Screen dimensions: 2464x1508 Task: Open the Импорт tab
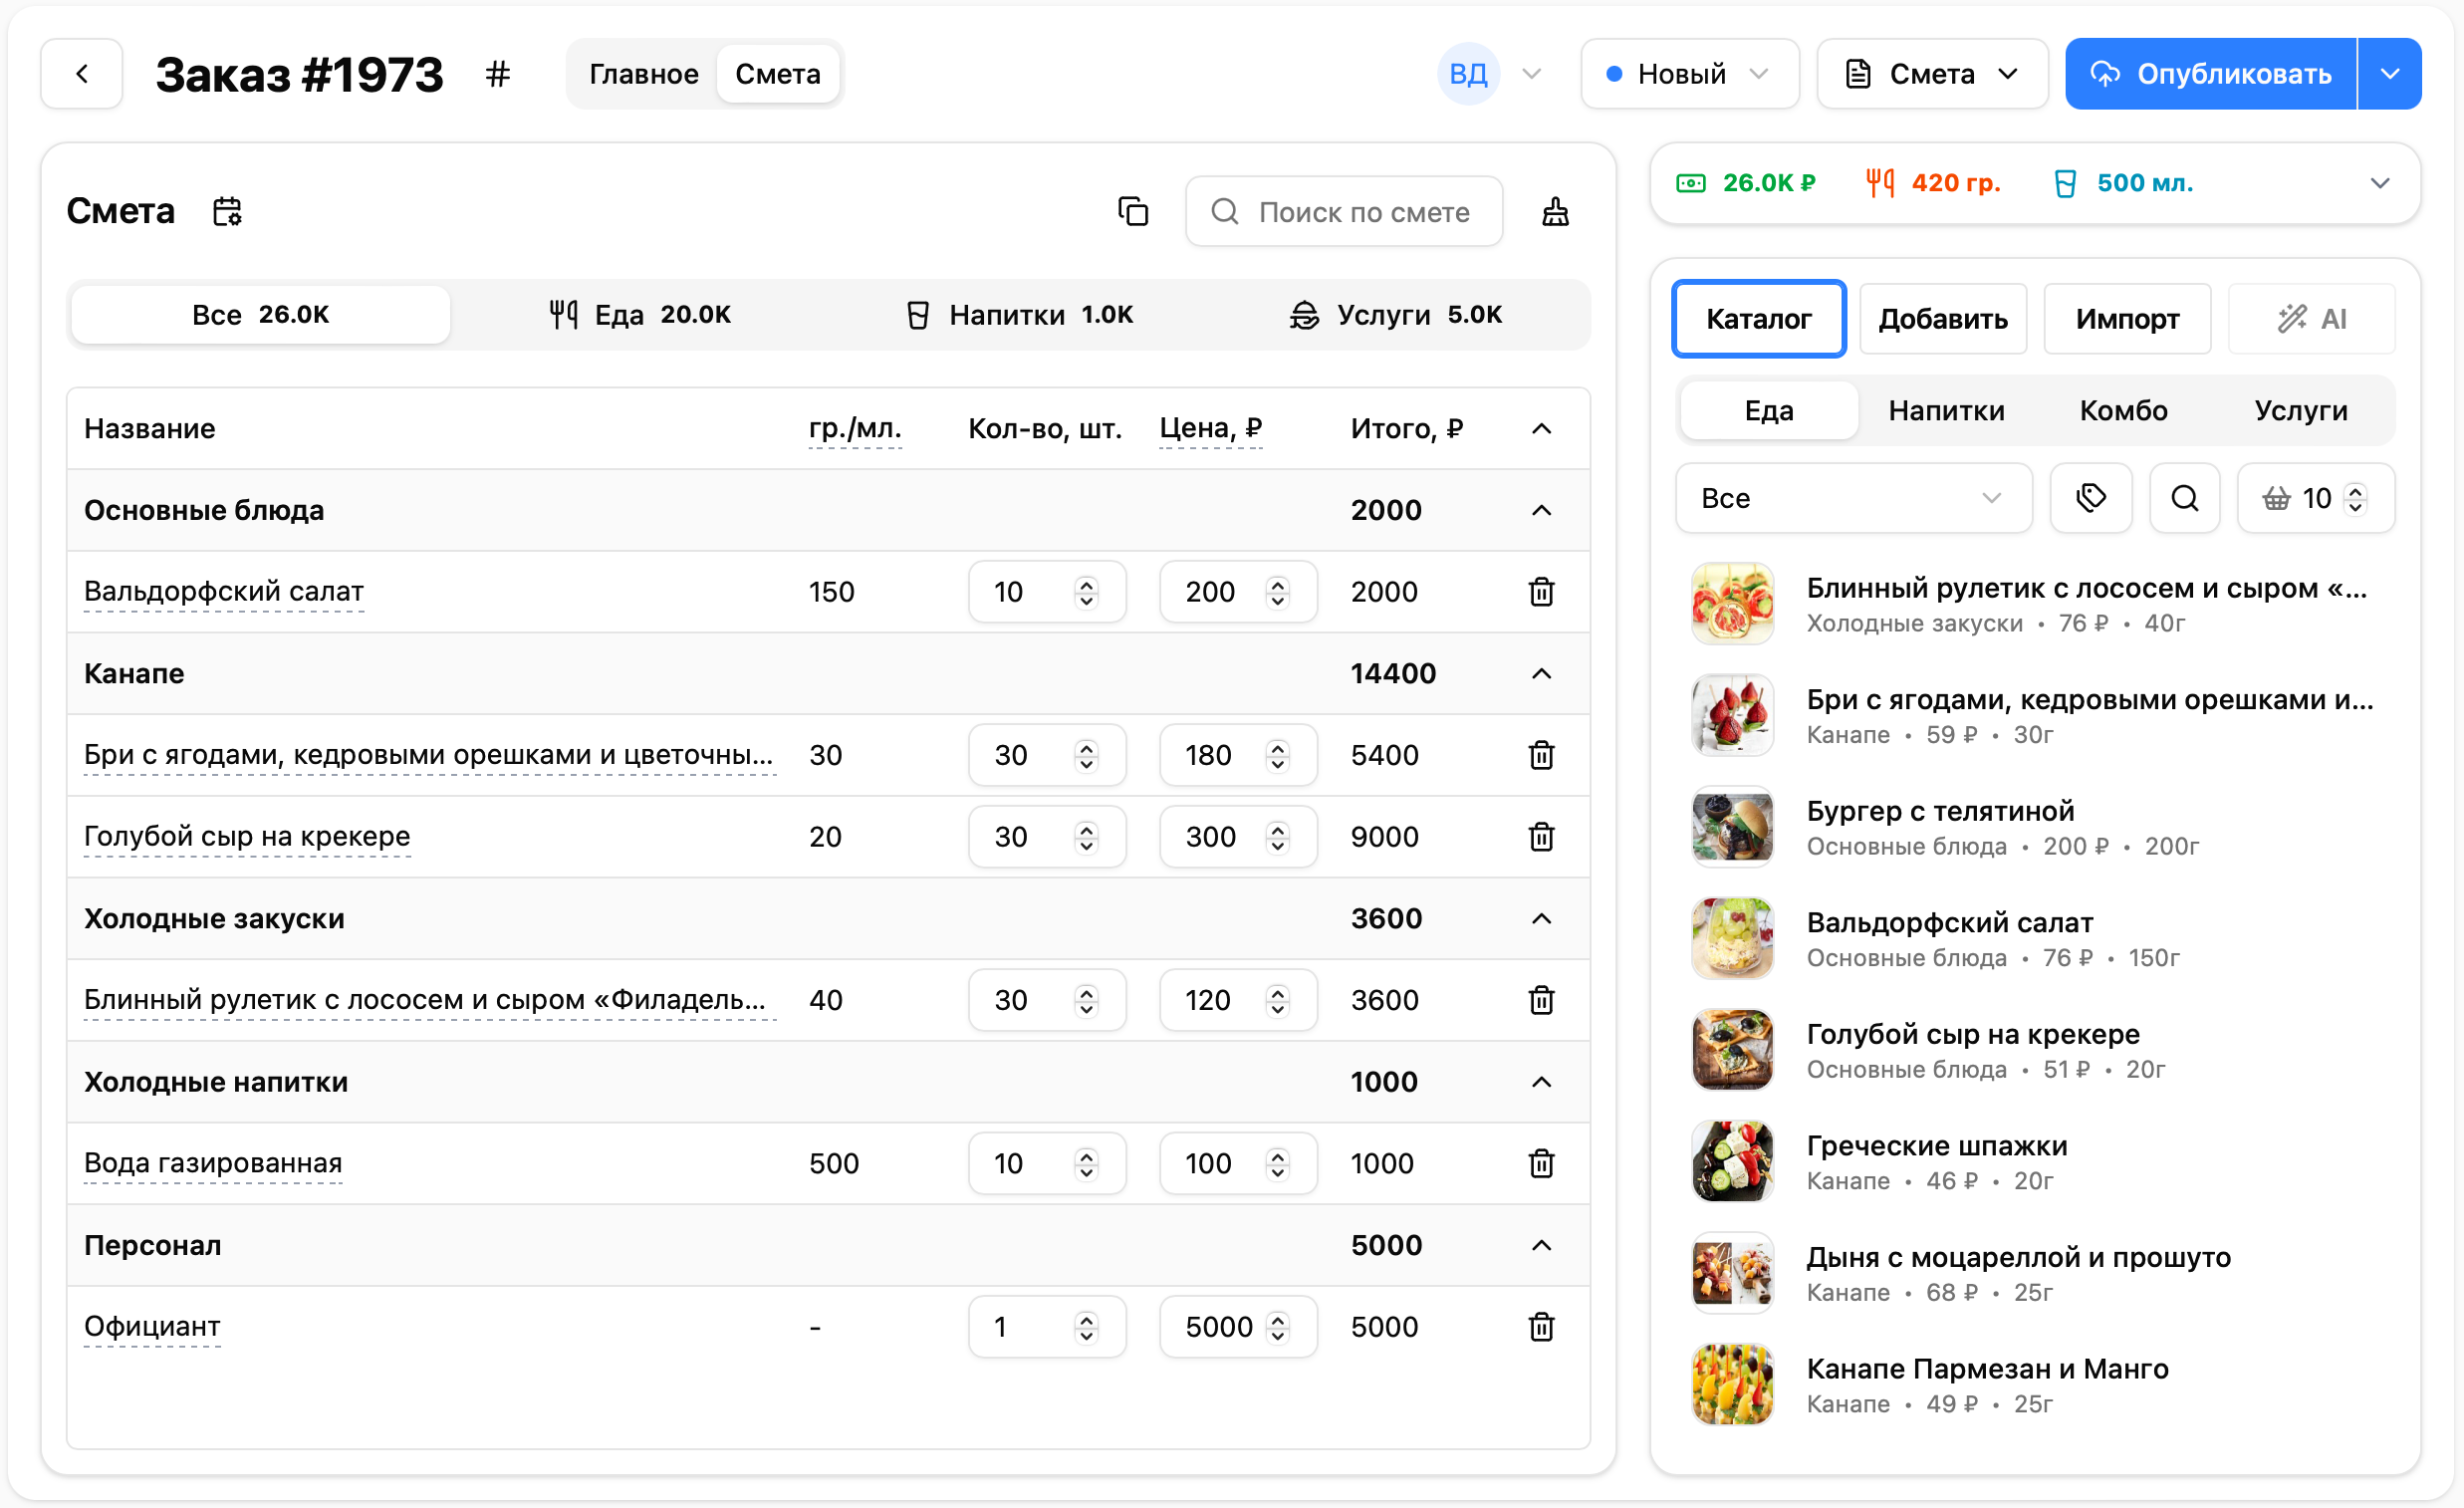2126,319
